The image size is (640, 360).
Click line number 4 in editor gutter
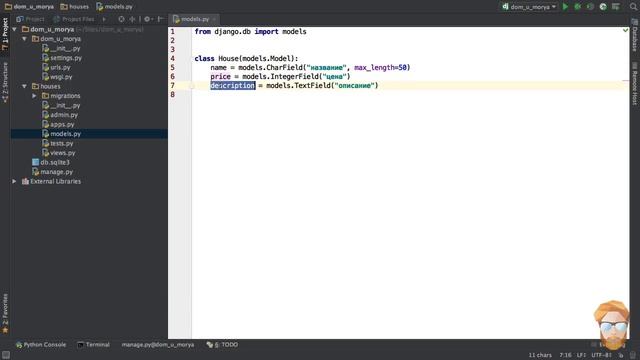tap(172, 58)
